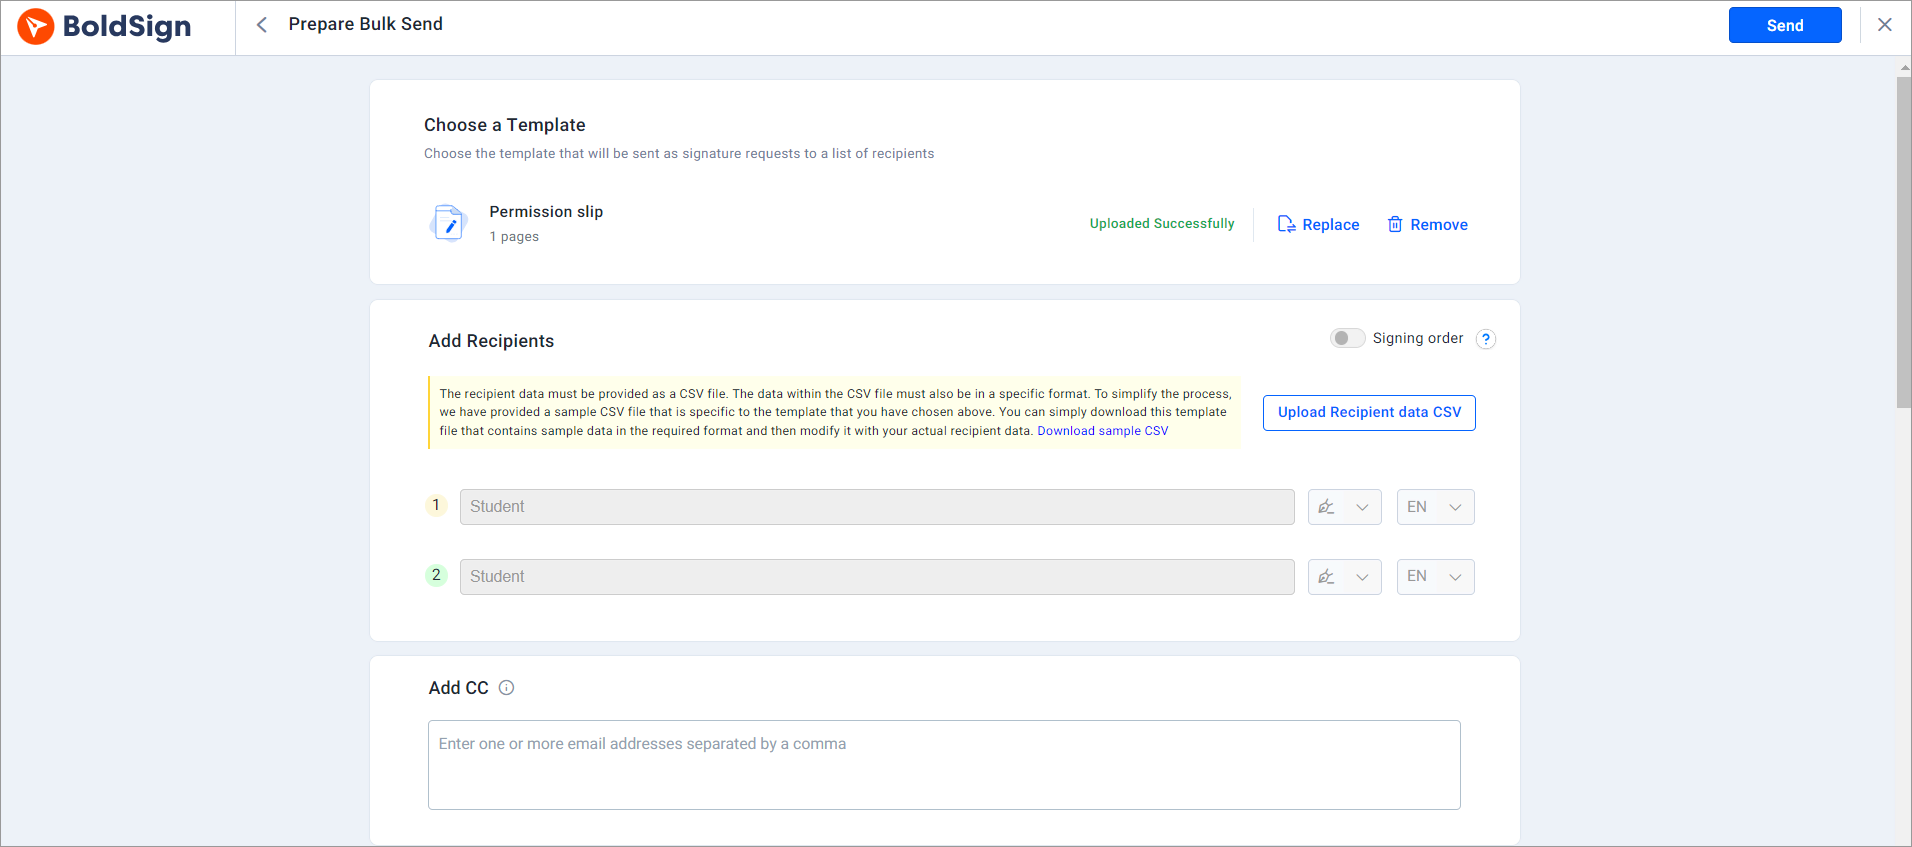The width and height of the screenshot is (1912, 847).
Task: Replace the uploaded template
Action: [x=1318, y=224]
